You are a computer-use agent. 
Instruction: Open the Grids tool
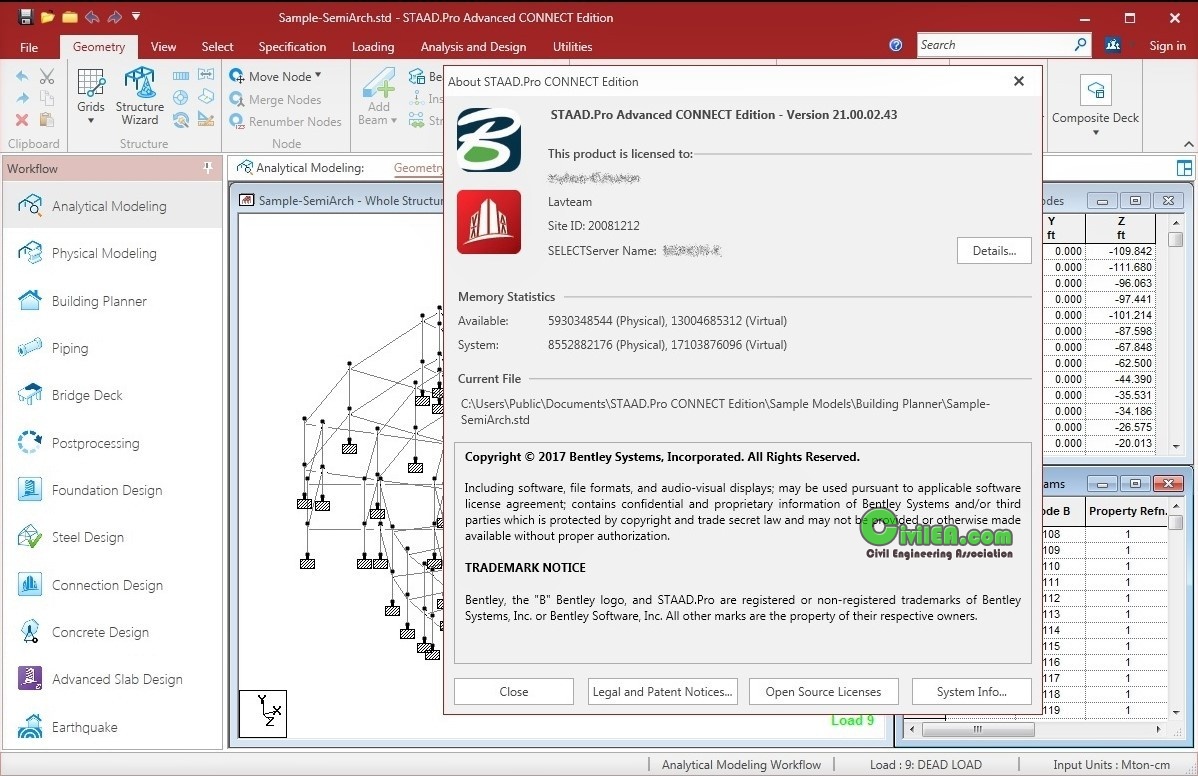(91, 94)
